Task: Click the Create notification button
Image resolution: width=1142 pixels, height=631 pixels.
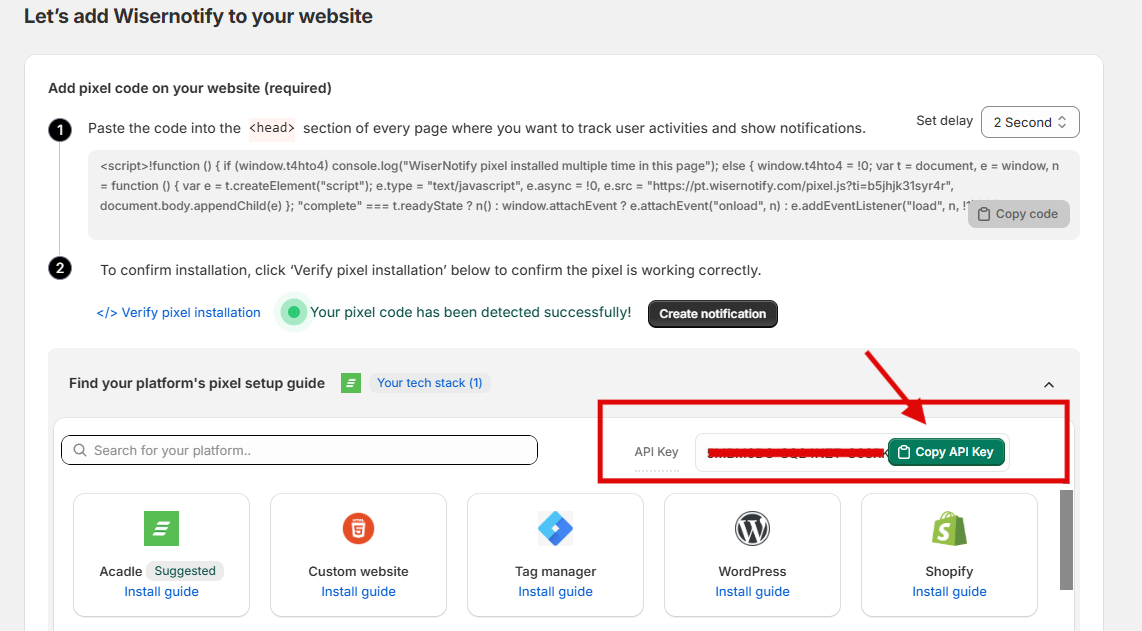Action: pos(712,314)
